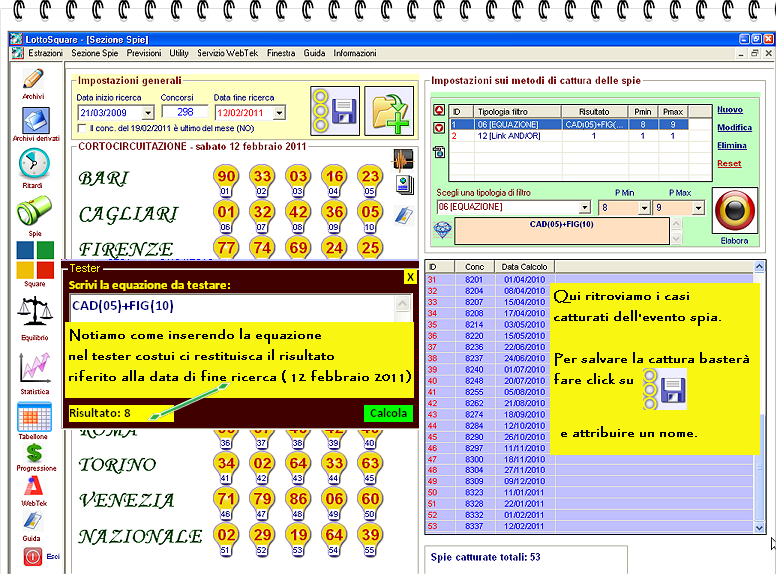Click the Torino ball number 34

(226, 463)
